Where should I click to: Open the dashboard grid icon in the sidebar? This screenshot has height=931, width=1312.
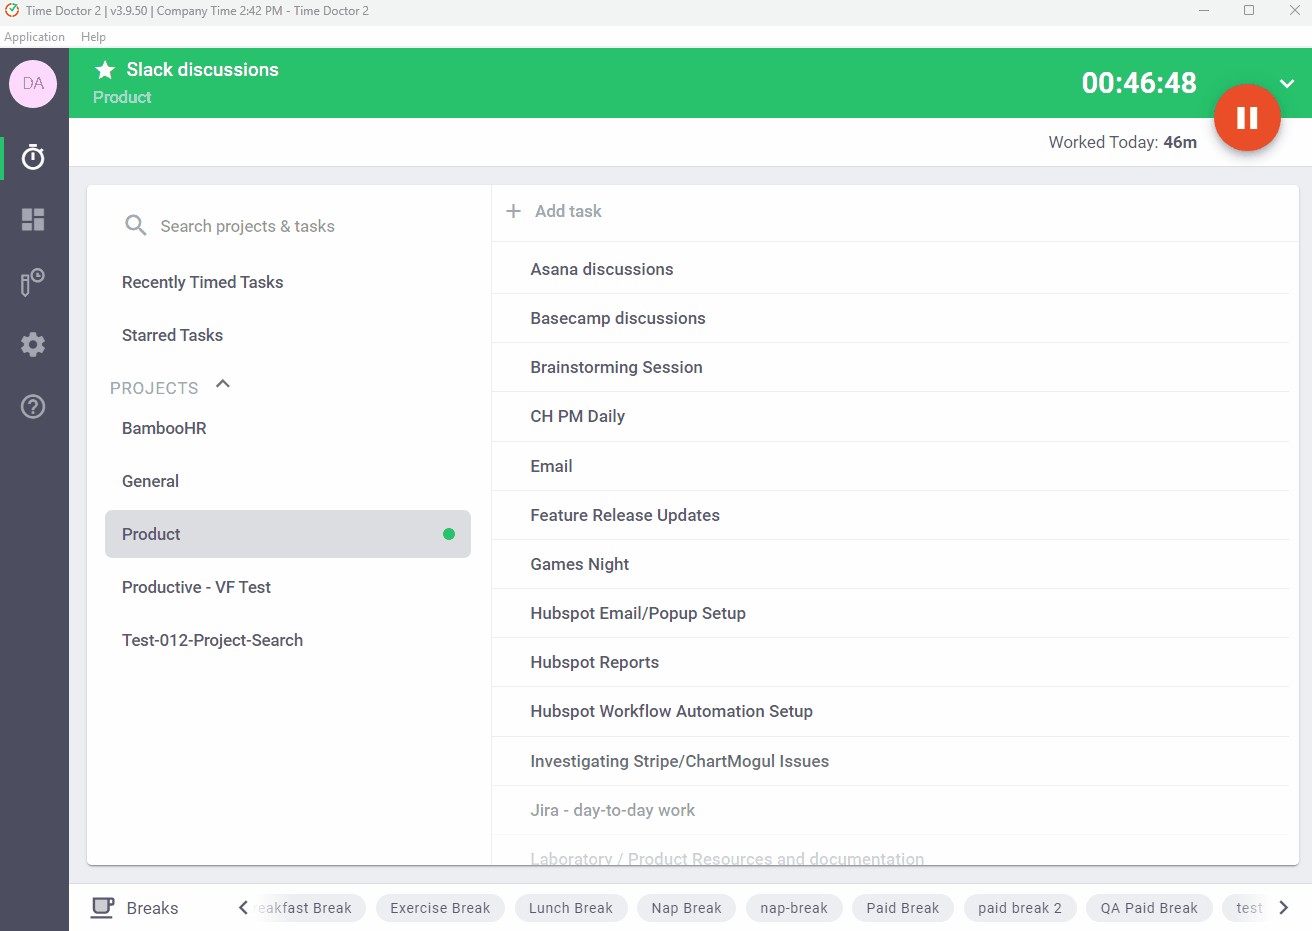[33, 219]
